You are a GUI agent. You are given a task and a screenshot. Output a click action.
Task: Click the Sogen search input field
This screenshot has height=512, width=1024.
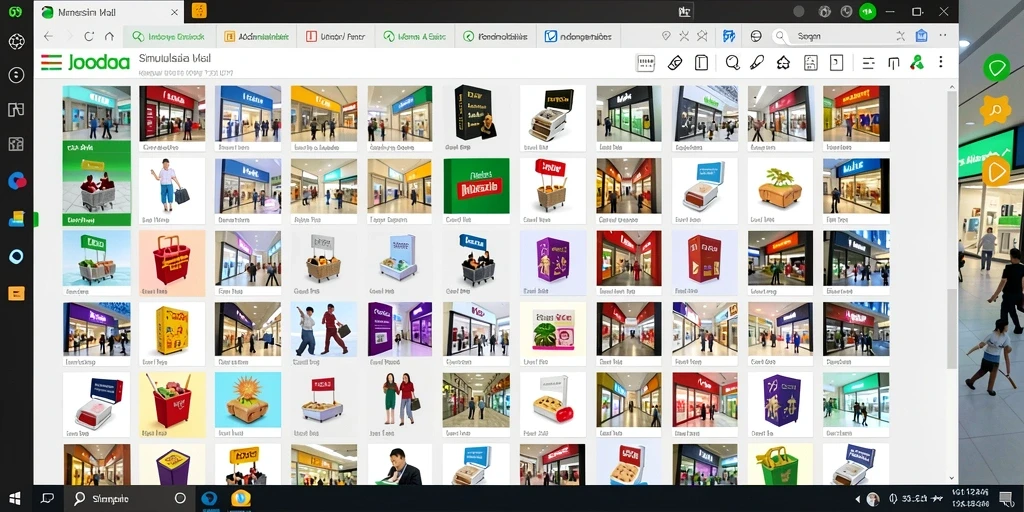tap(839, 37)
